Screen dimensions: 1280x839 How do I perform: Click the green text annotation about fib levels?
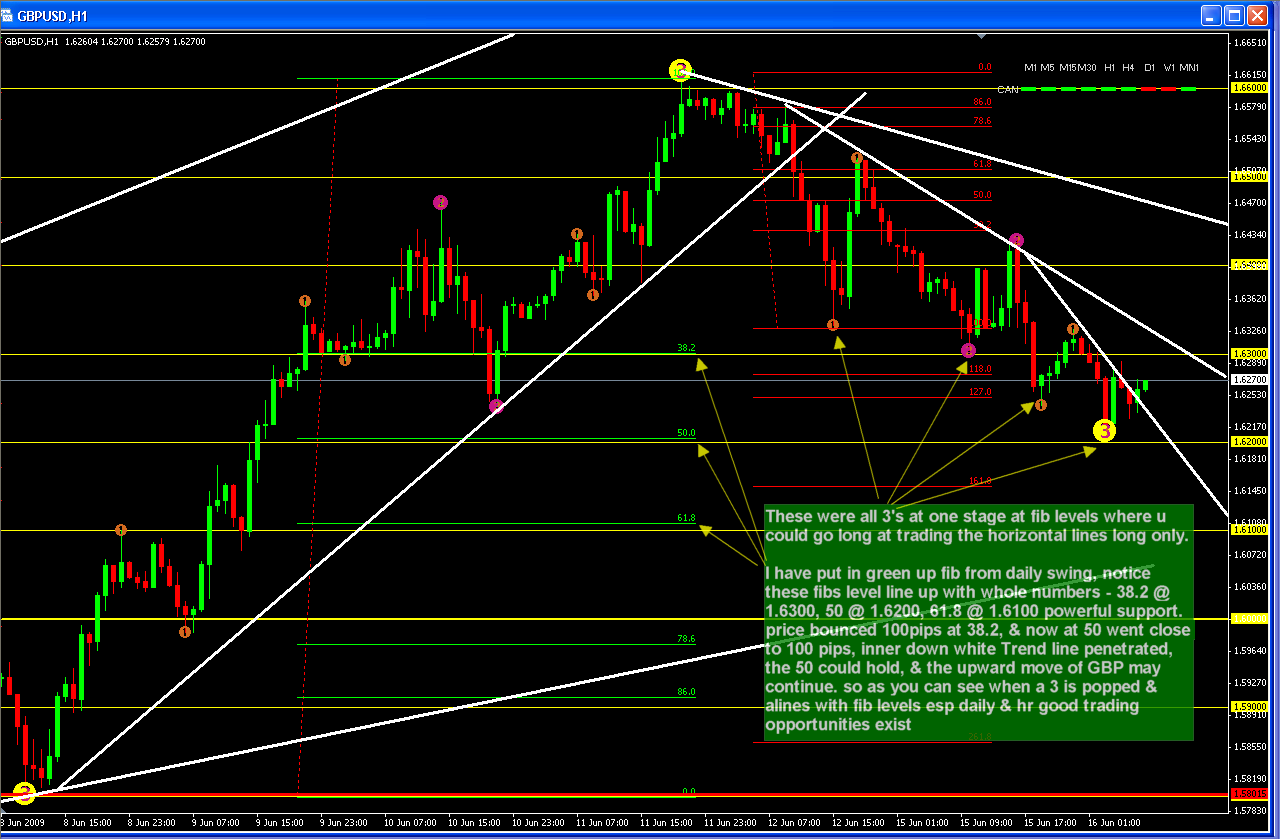(979, 622)
